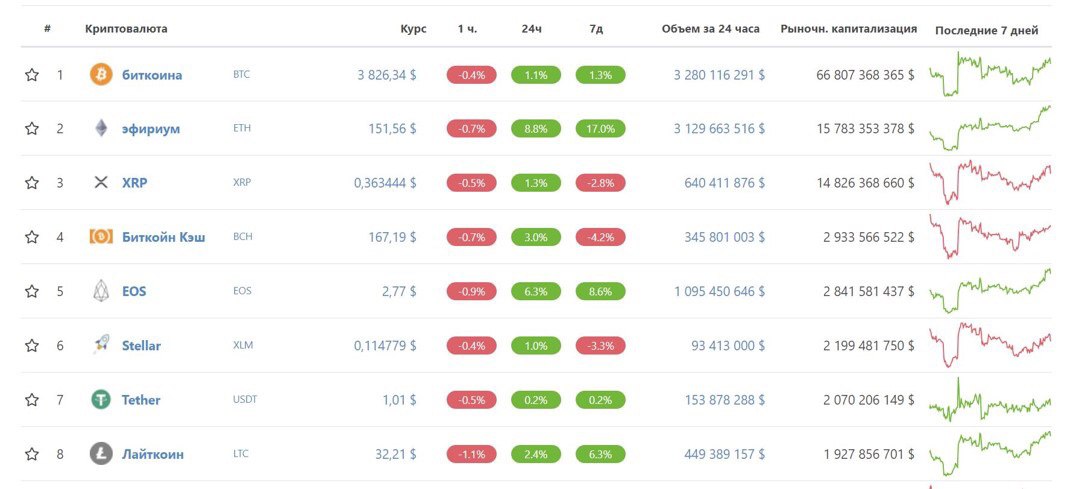Click the EOS logo icon
The image size is (1088, 489).
pos(101,291)
